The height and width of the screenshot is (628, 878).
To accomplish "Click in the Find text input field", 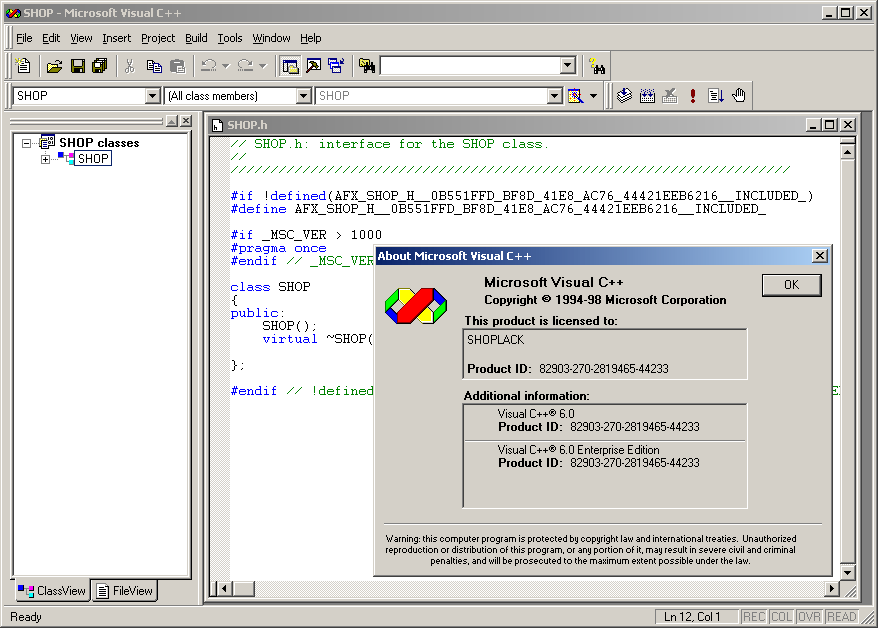I will 470,65.
